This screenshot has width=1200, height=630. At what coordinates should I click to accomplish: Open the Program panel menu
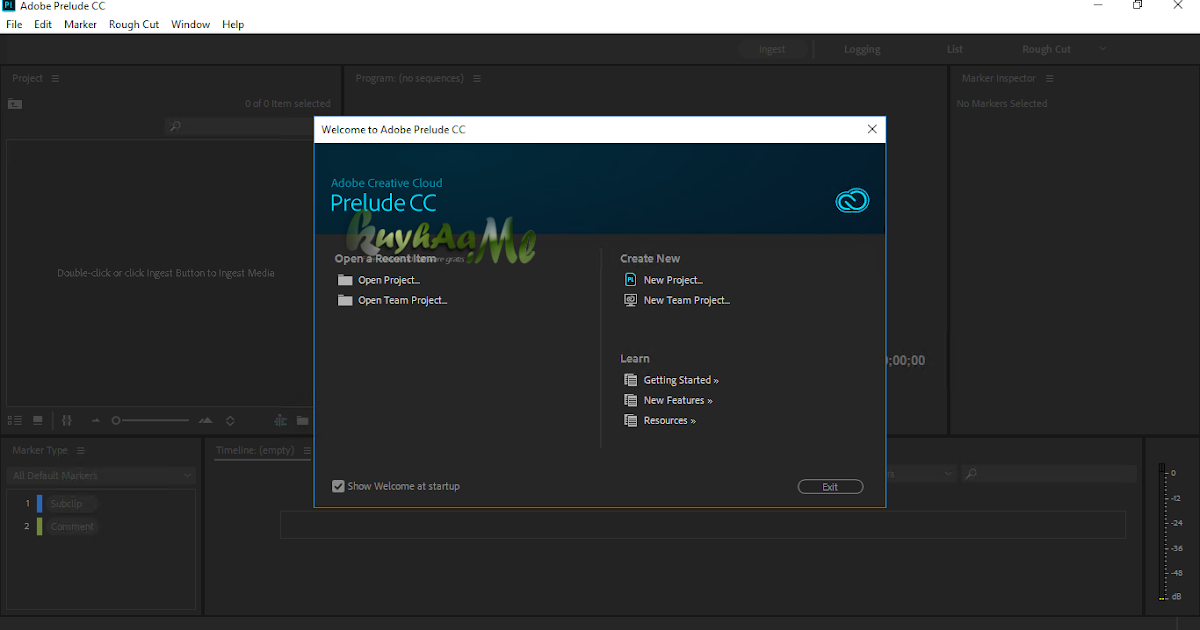477,77
